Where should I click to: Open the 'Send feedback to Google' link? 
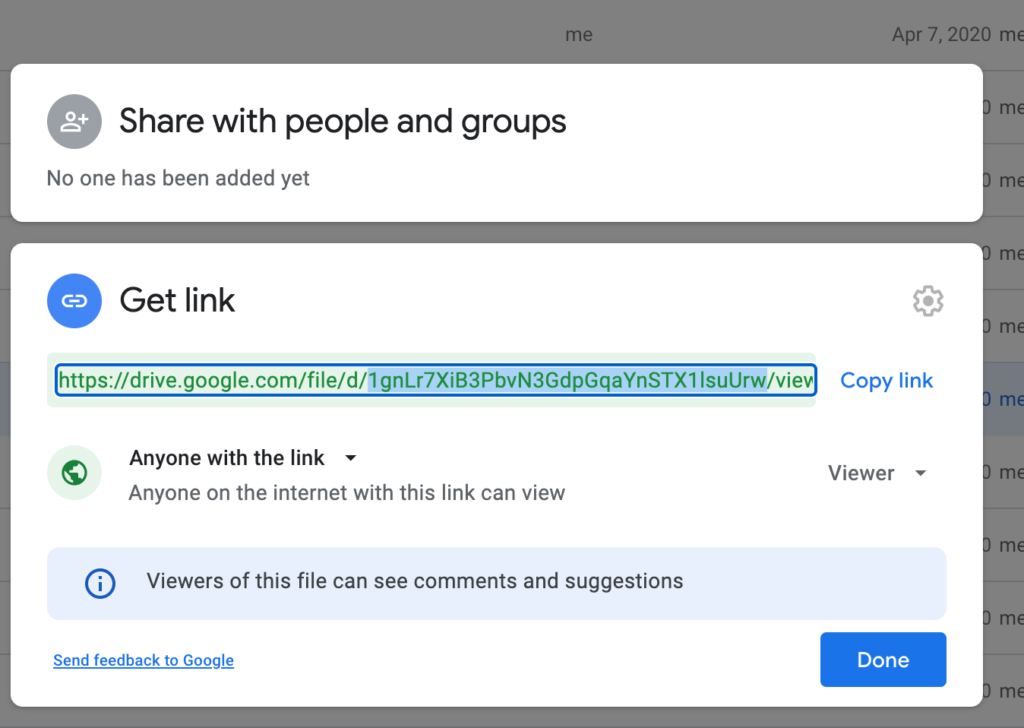(x=143, y=660)
